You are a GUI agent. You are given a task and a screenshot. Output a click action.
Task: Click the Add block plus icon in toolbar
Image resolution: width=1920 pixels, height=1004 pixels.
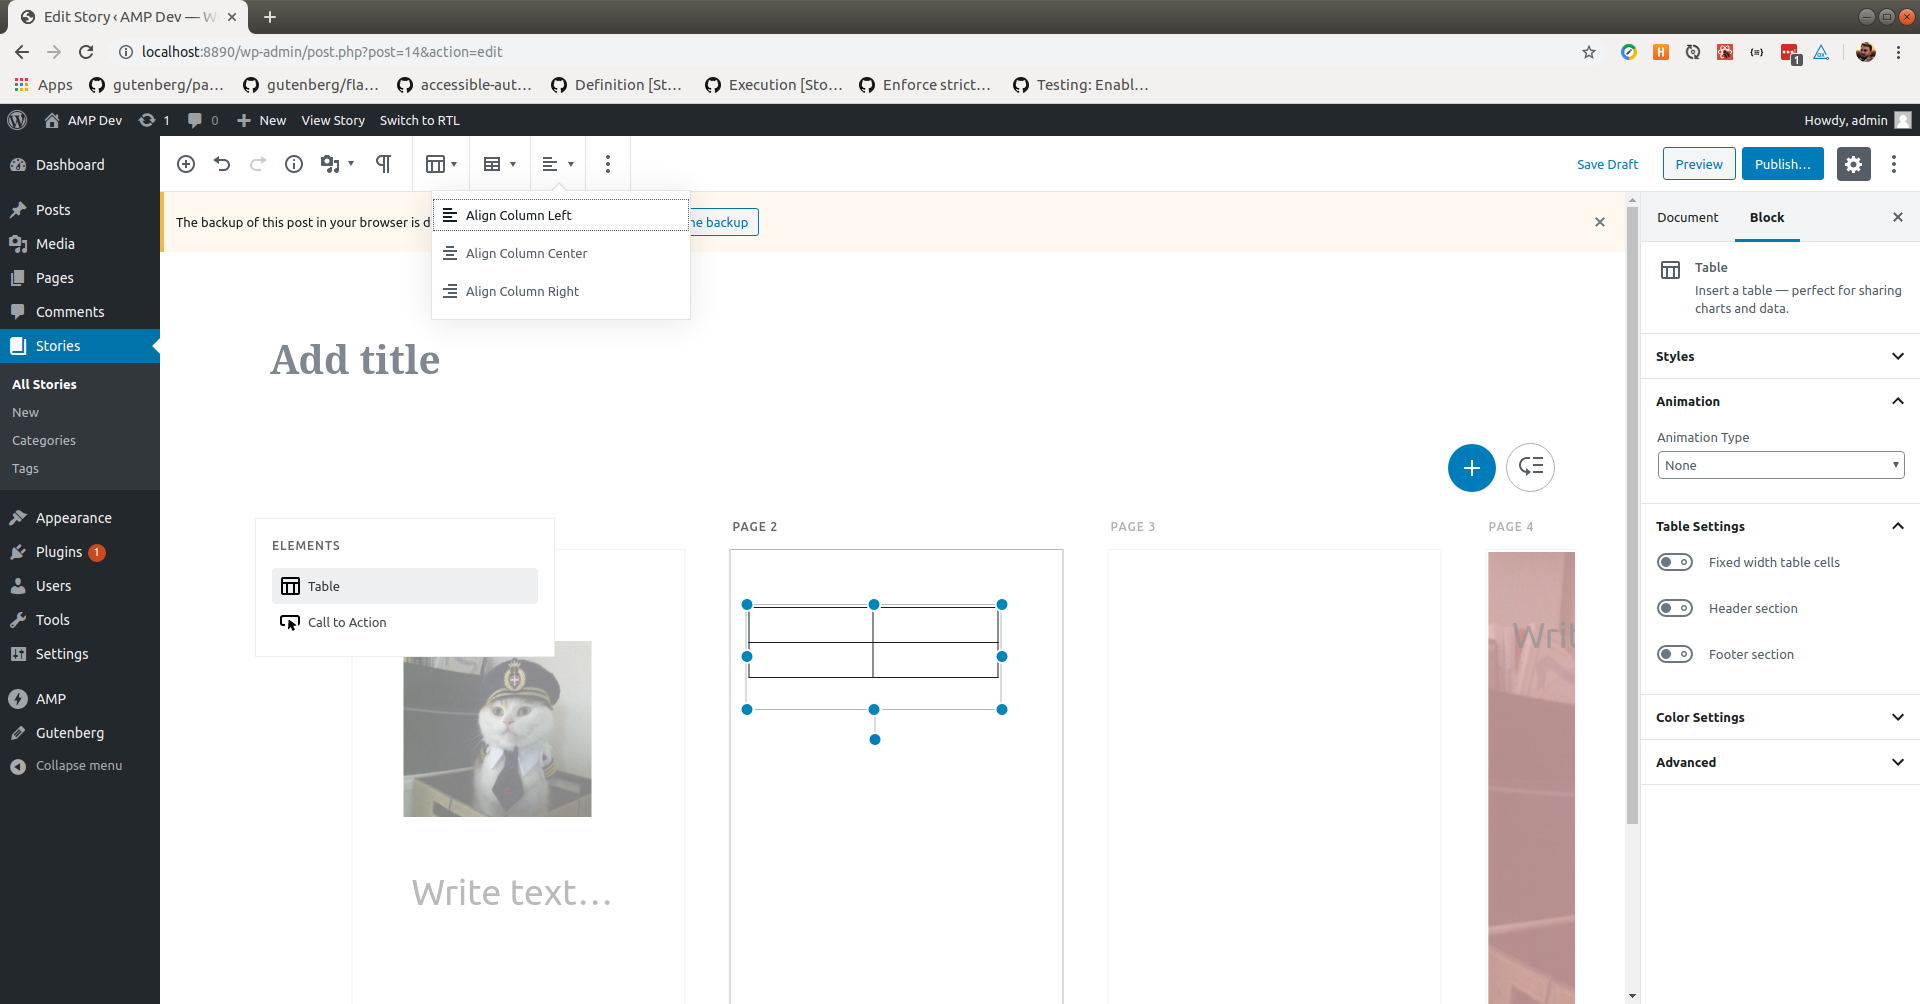[186, 164]
